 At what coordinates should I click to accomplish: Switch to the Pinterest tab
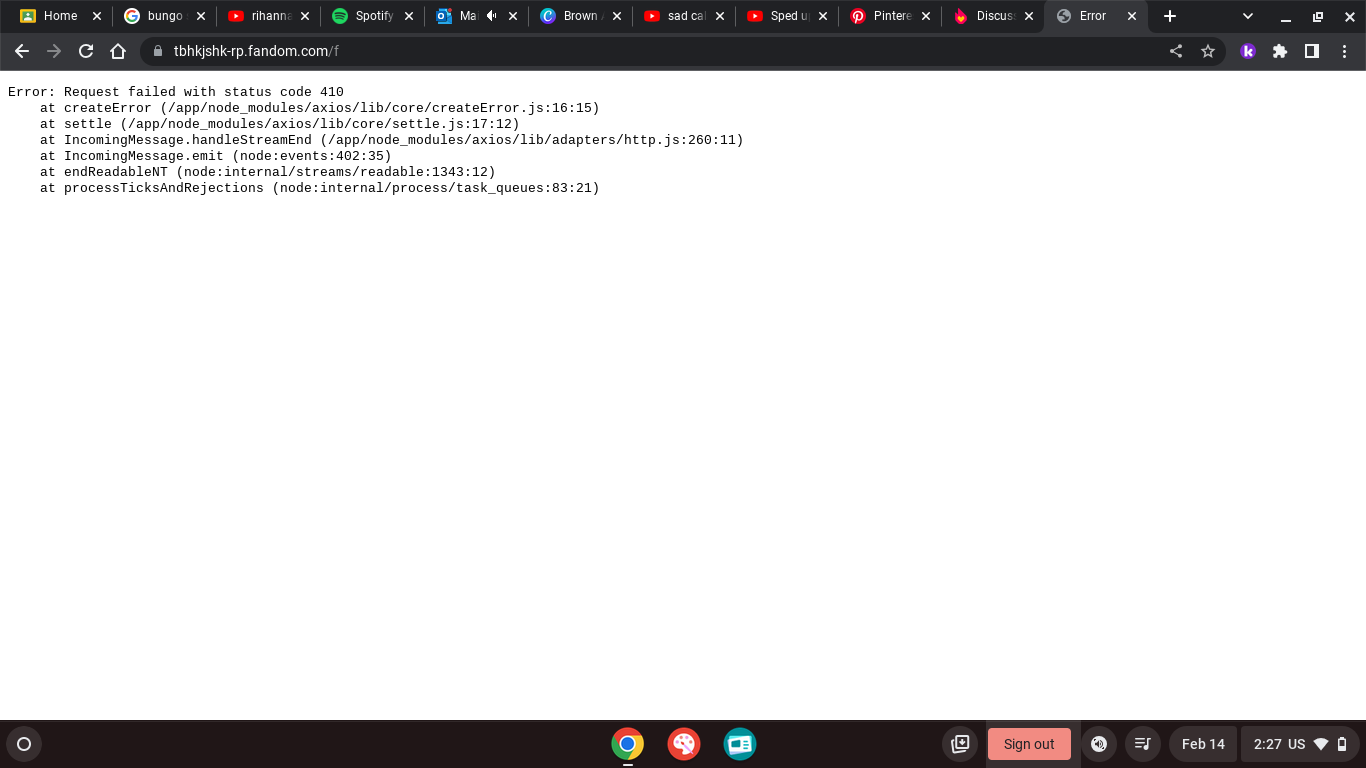point(885,16)
